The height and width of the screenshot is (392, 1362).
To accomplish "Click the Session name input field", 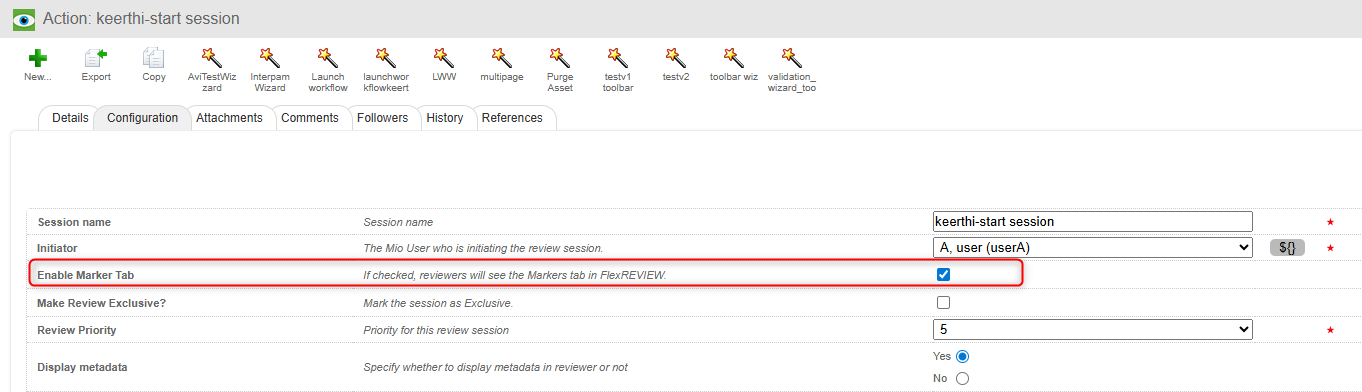I will (x=1092, y=221).
